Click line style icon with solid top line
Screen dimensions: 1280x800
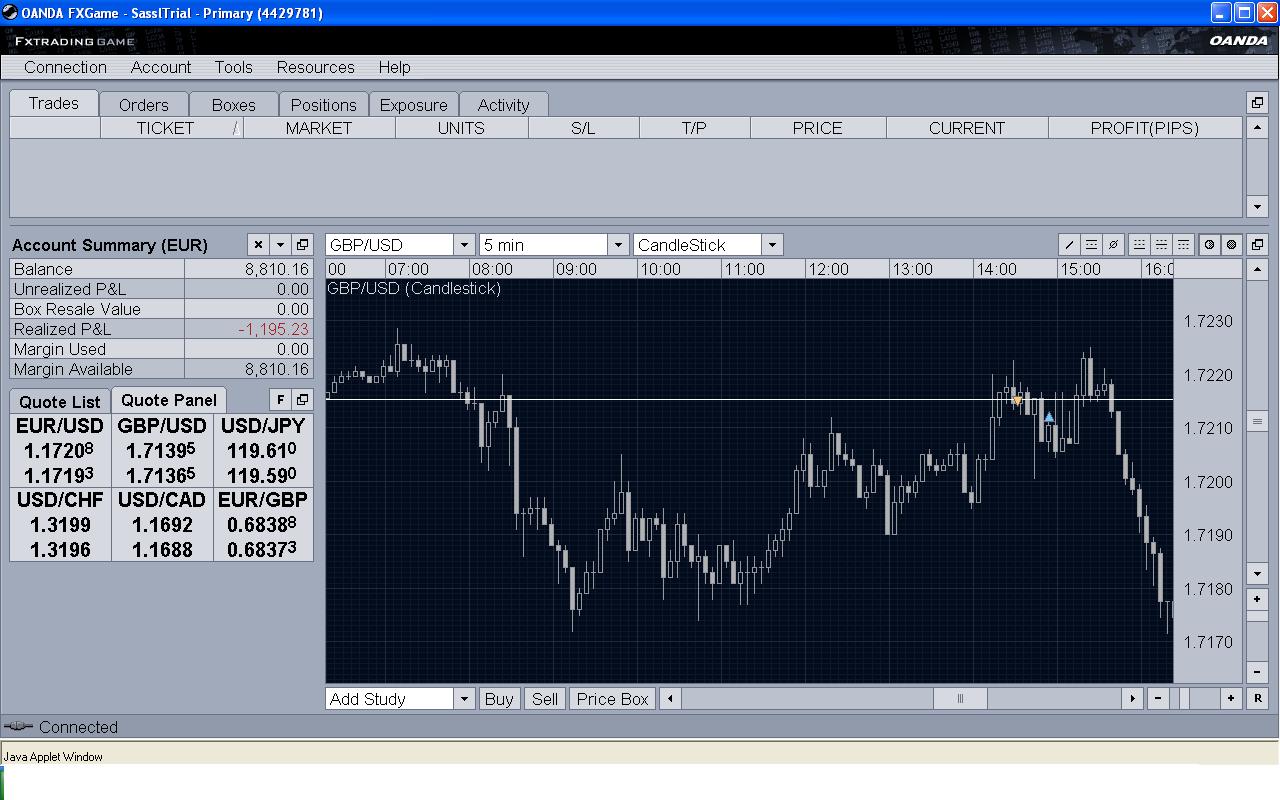pos(1183,245)
